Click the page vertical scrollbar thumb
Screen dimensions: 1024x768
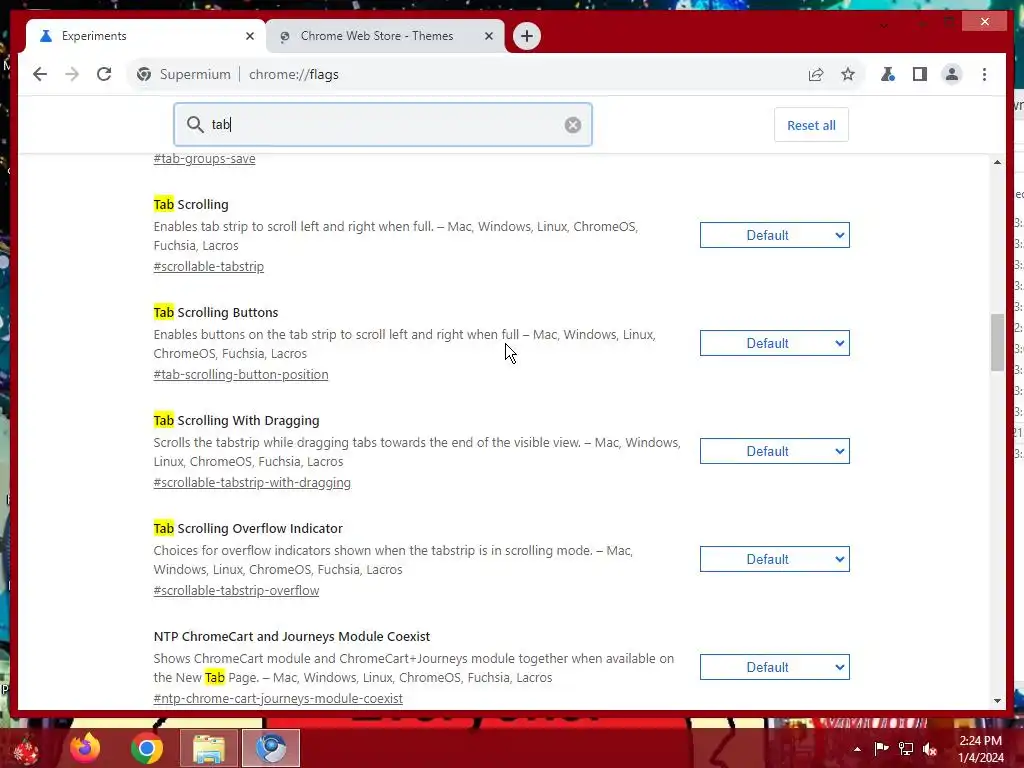pos(997,342)
